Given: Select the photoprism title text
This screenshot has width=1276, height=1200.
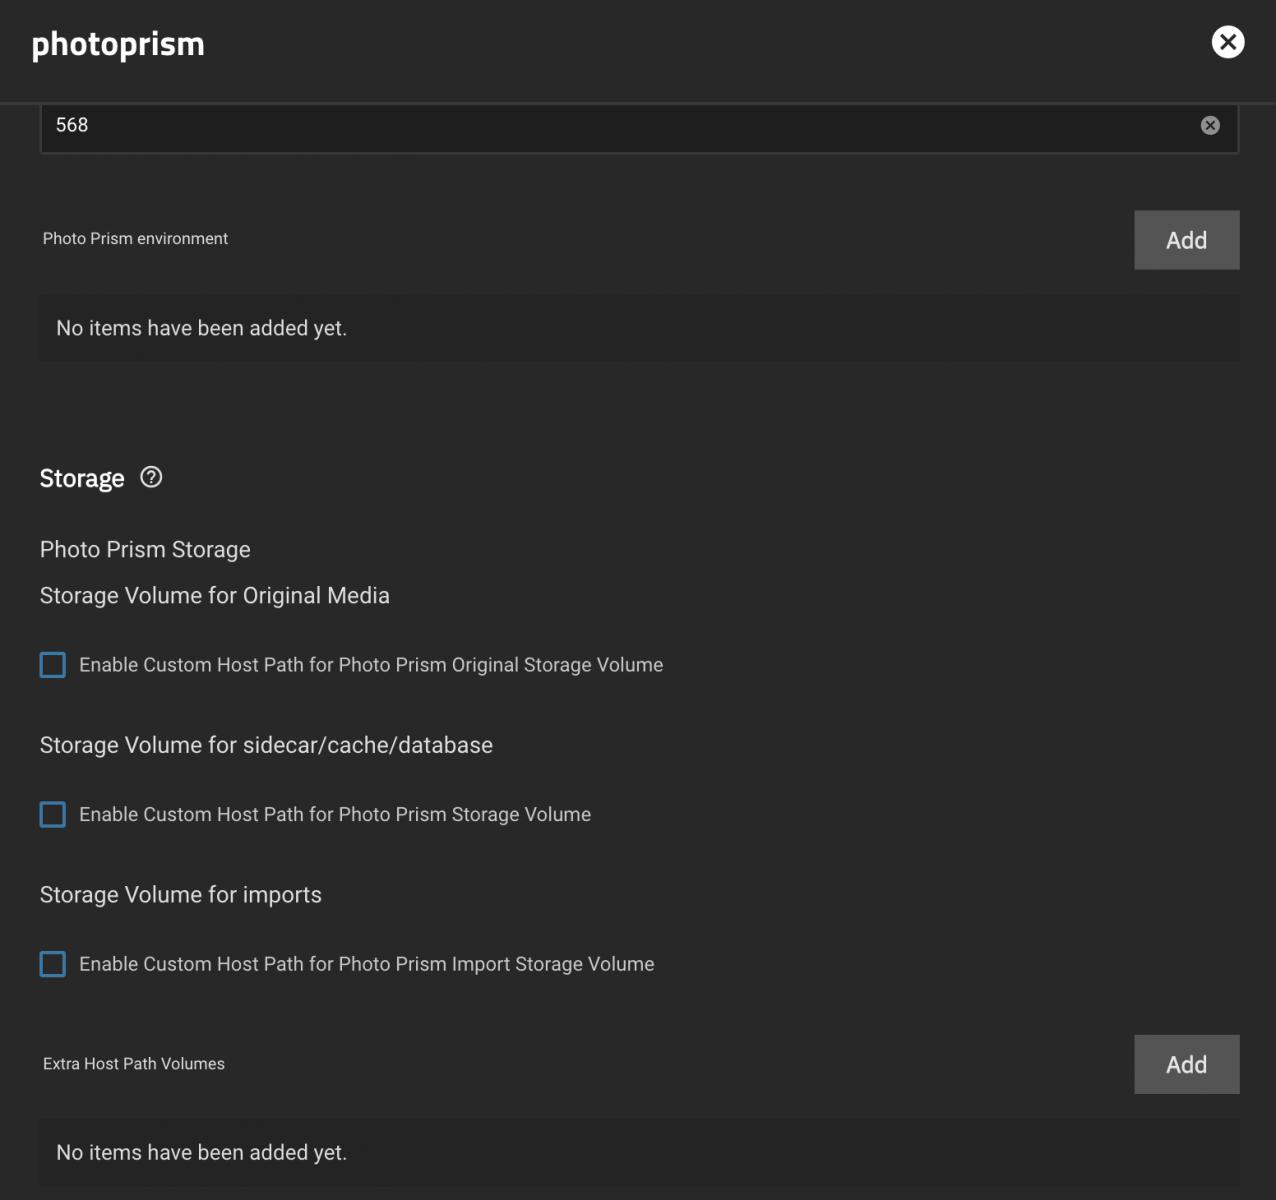Looking at the screenshot, I should point(118,45).
